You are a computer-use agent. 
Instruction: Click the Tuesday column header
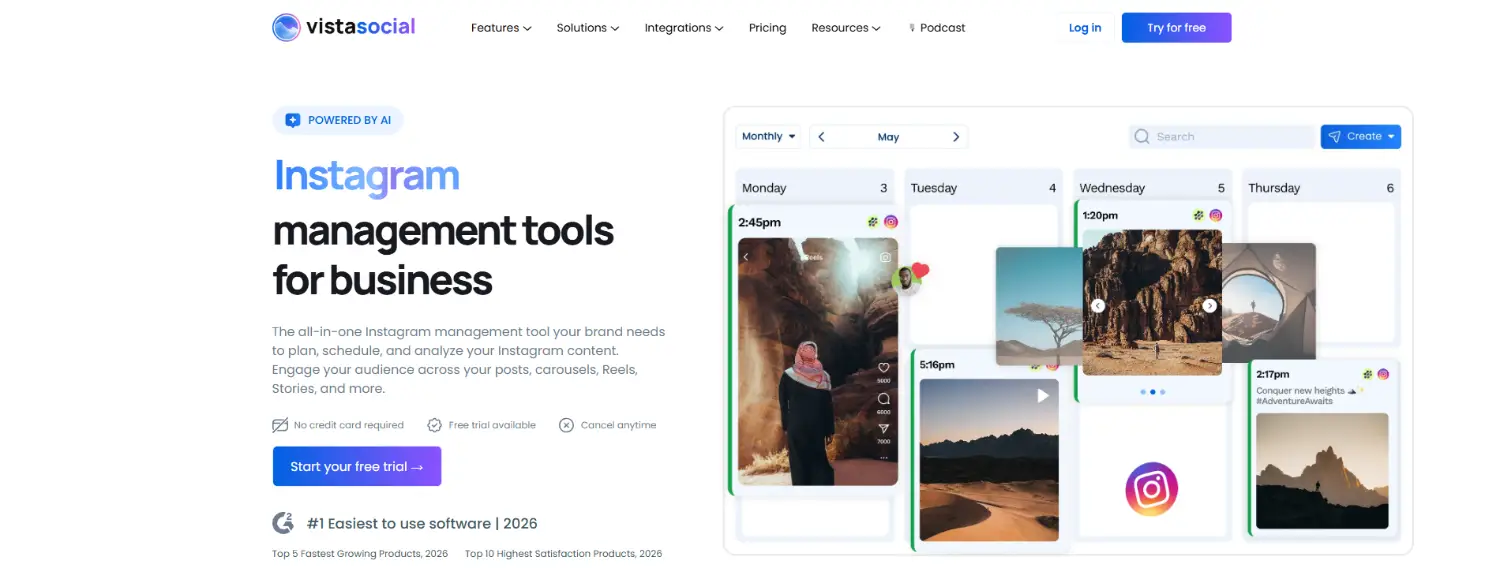pos(984,188)
